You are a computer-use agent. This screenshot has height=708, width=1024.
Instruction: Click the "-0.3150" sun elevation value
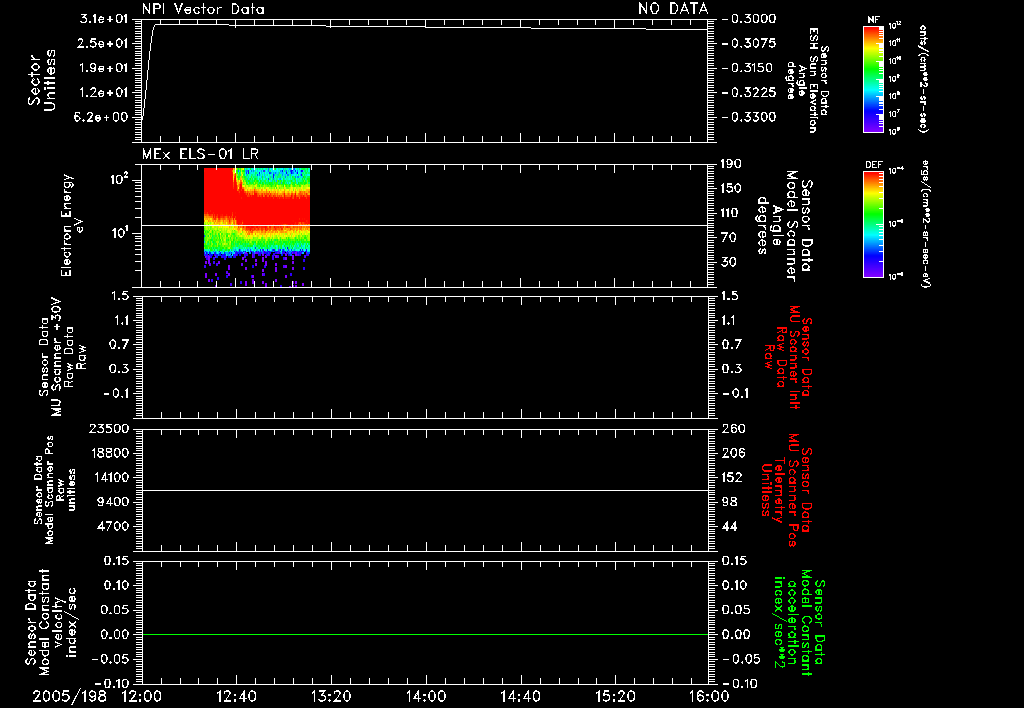click(747, 68)
